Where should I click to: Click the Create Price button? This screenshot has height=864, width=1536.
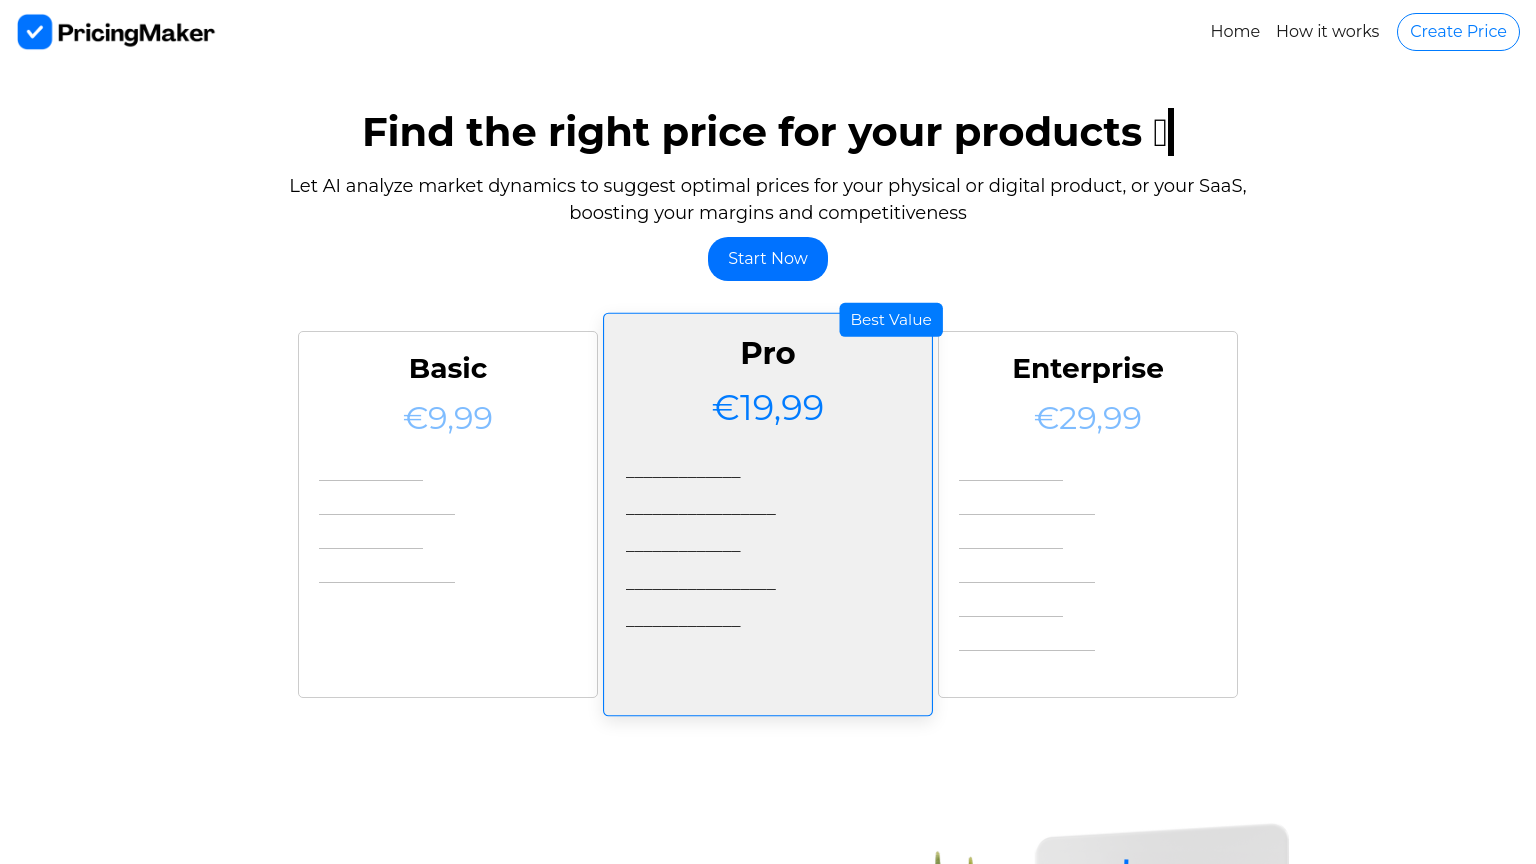pos(1458,31)
